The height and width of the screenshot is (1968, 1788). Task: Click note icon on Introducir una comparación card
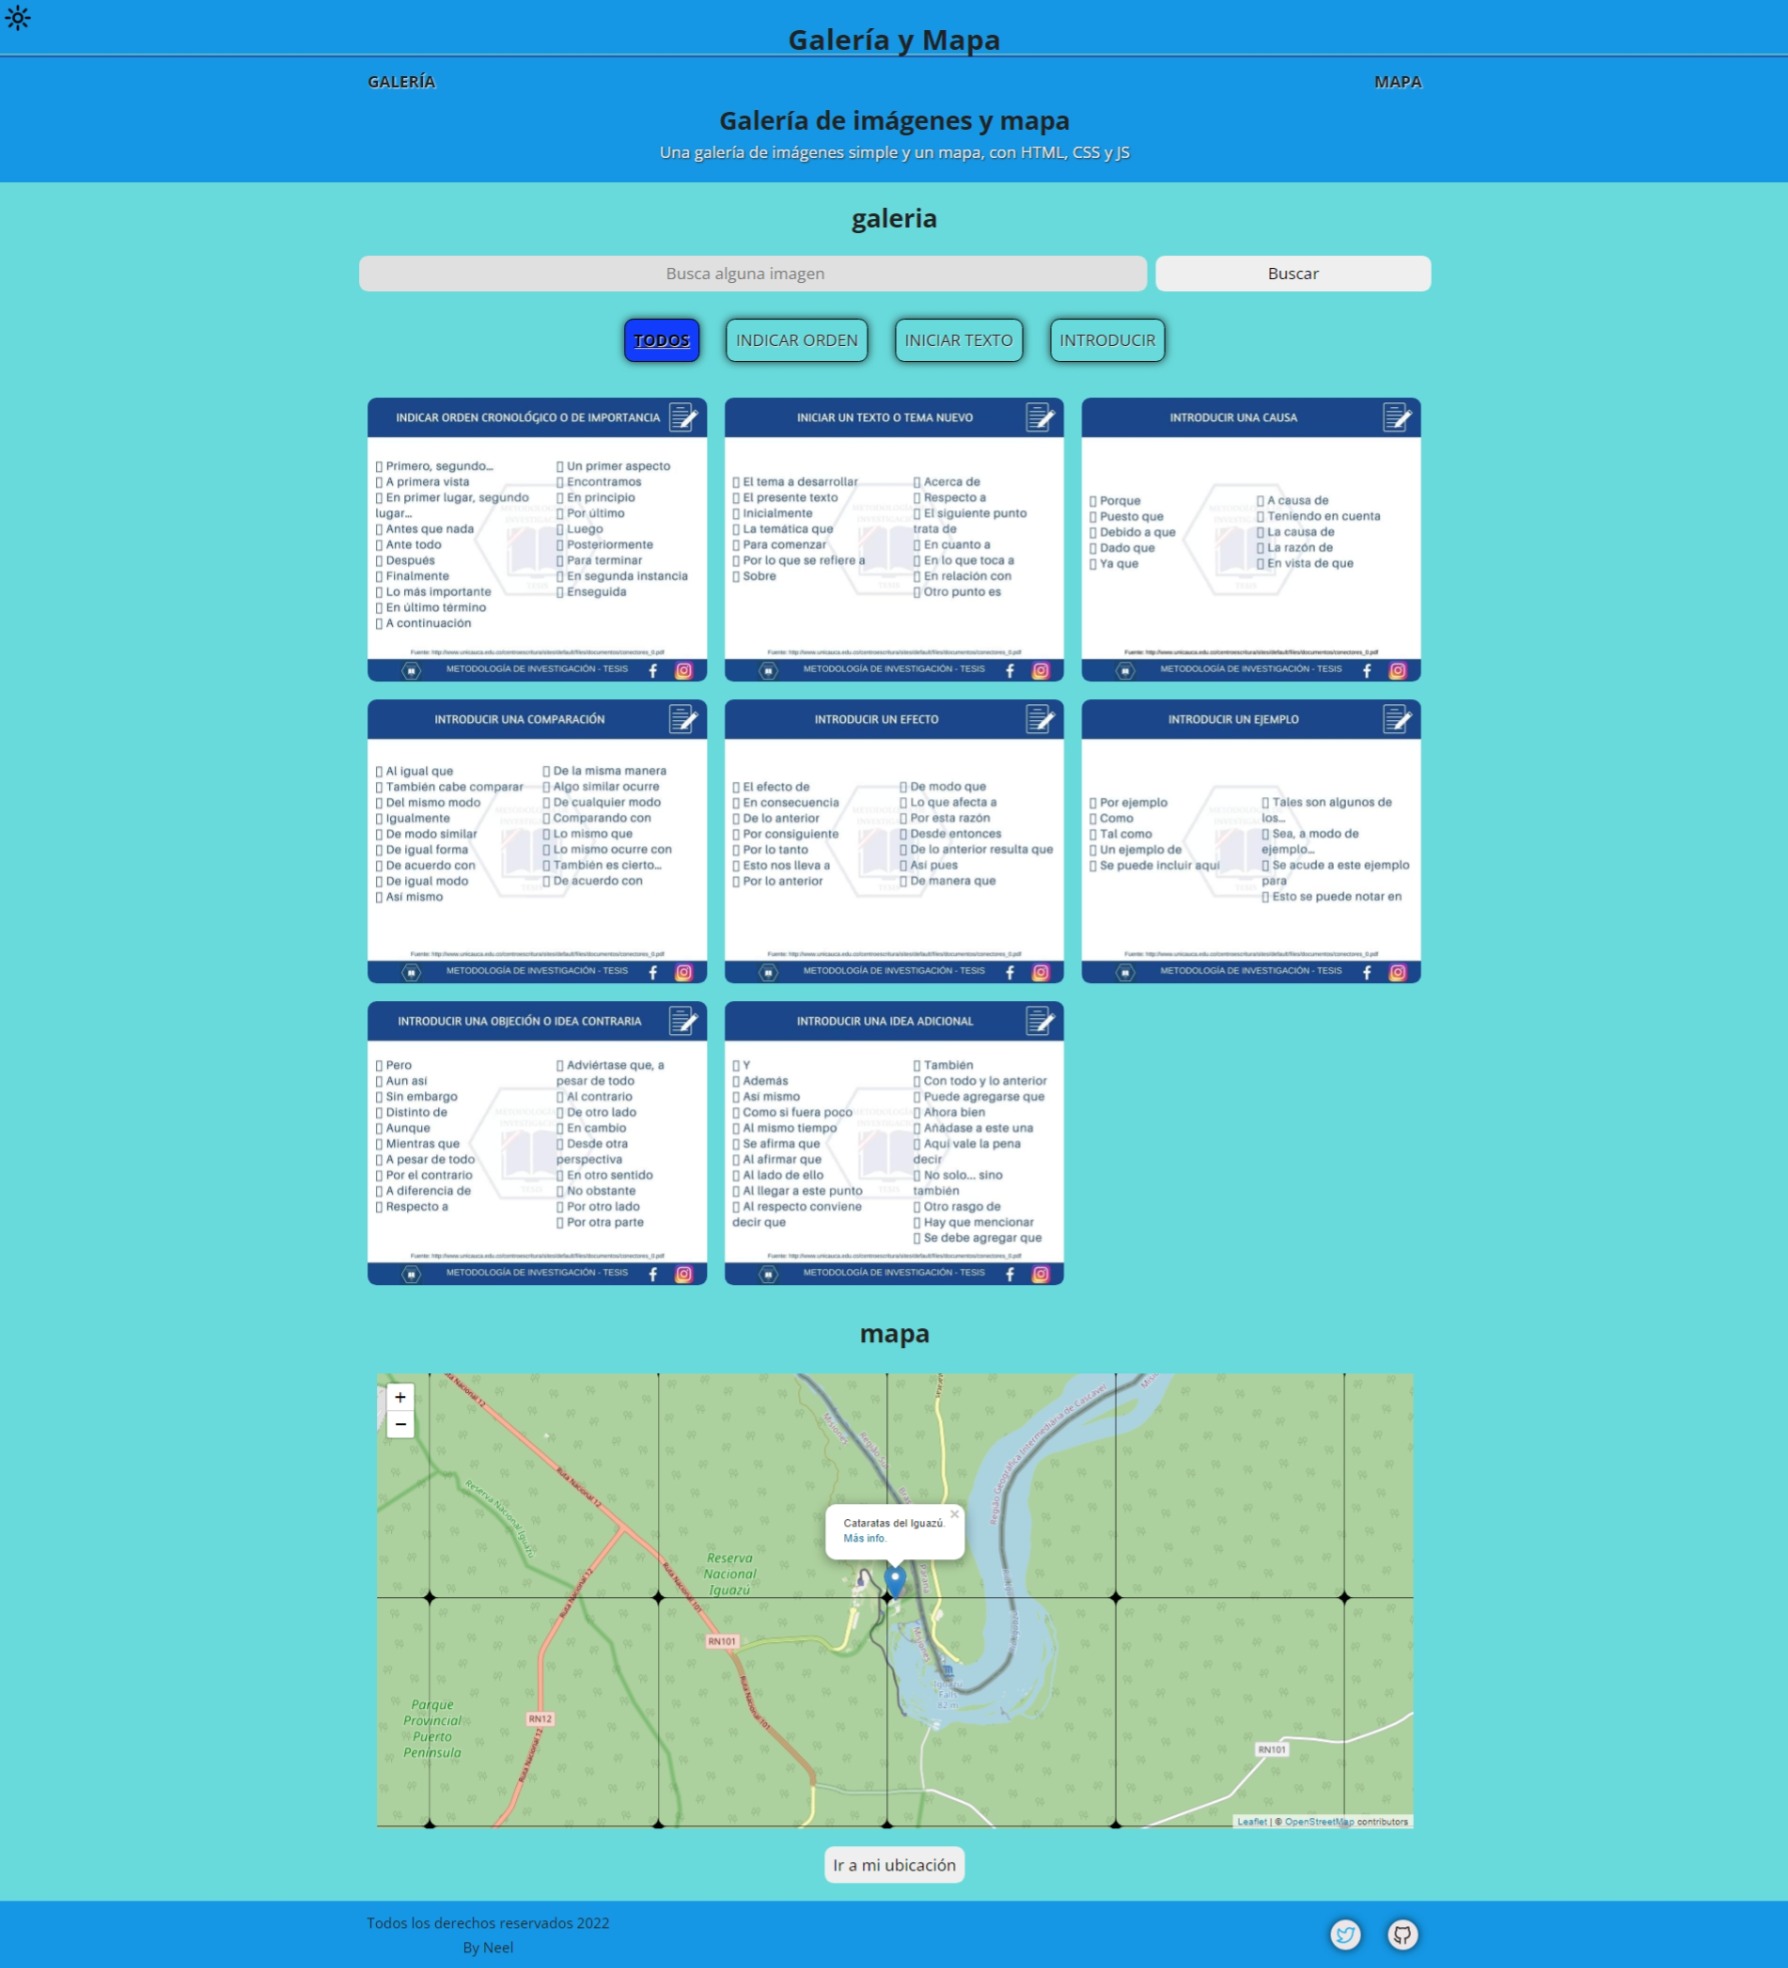[x=683, y=719]
